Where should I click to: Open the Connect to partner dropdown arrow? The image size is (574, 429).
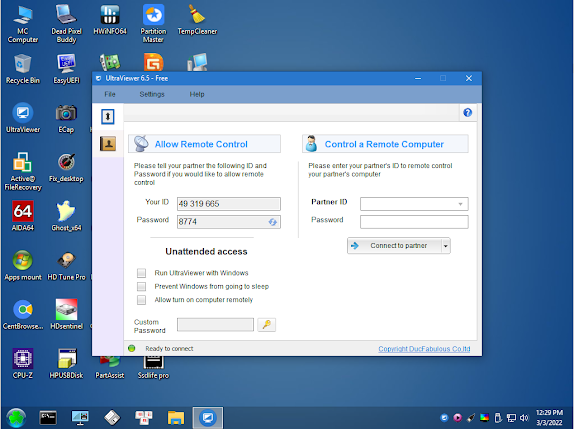[x=446, y=246]
